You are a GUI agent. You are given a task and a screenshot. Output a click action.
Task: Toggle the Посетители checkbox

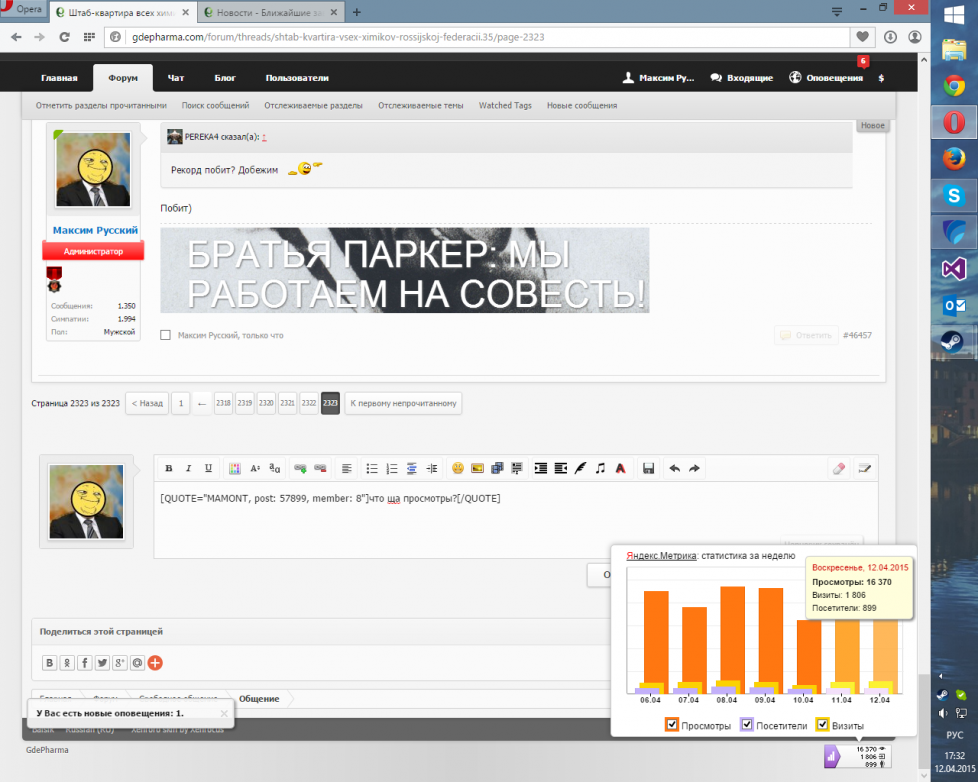pos(747,725)
